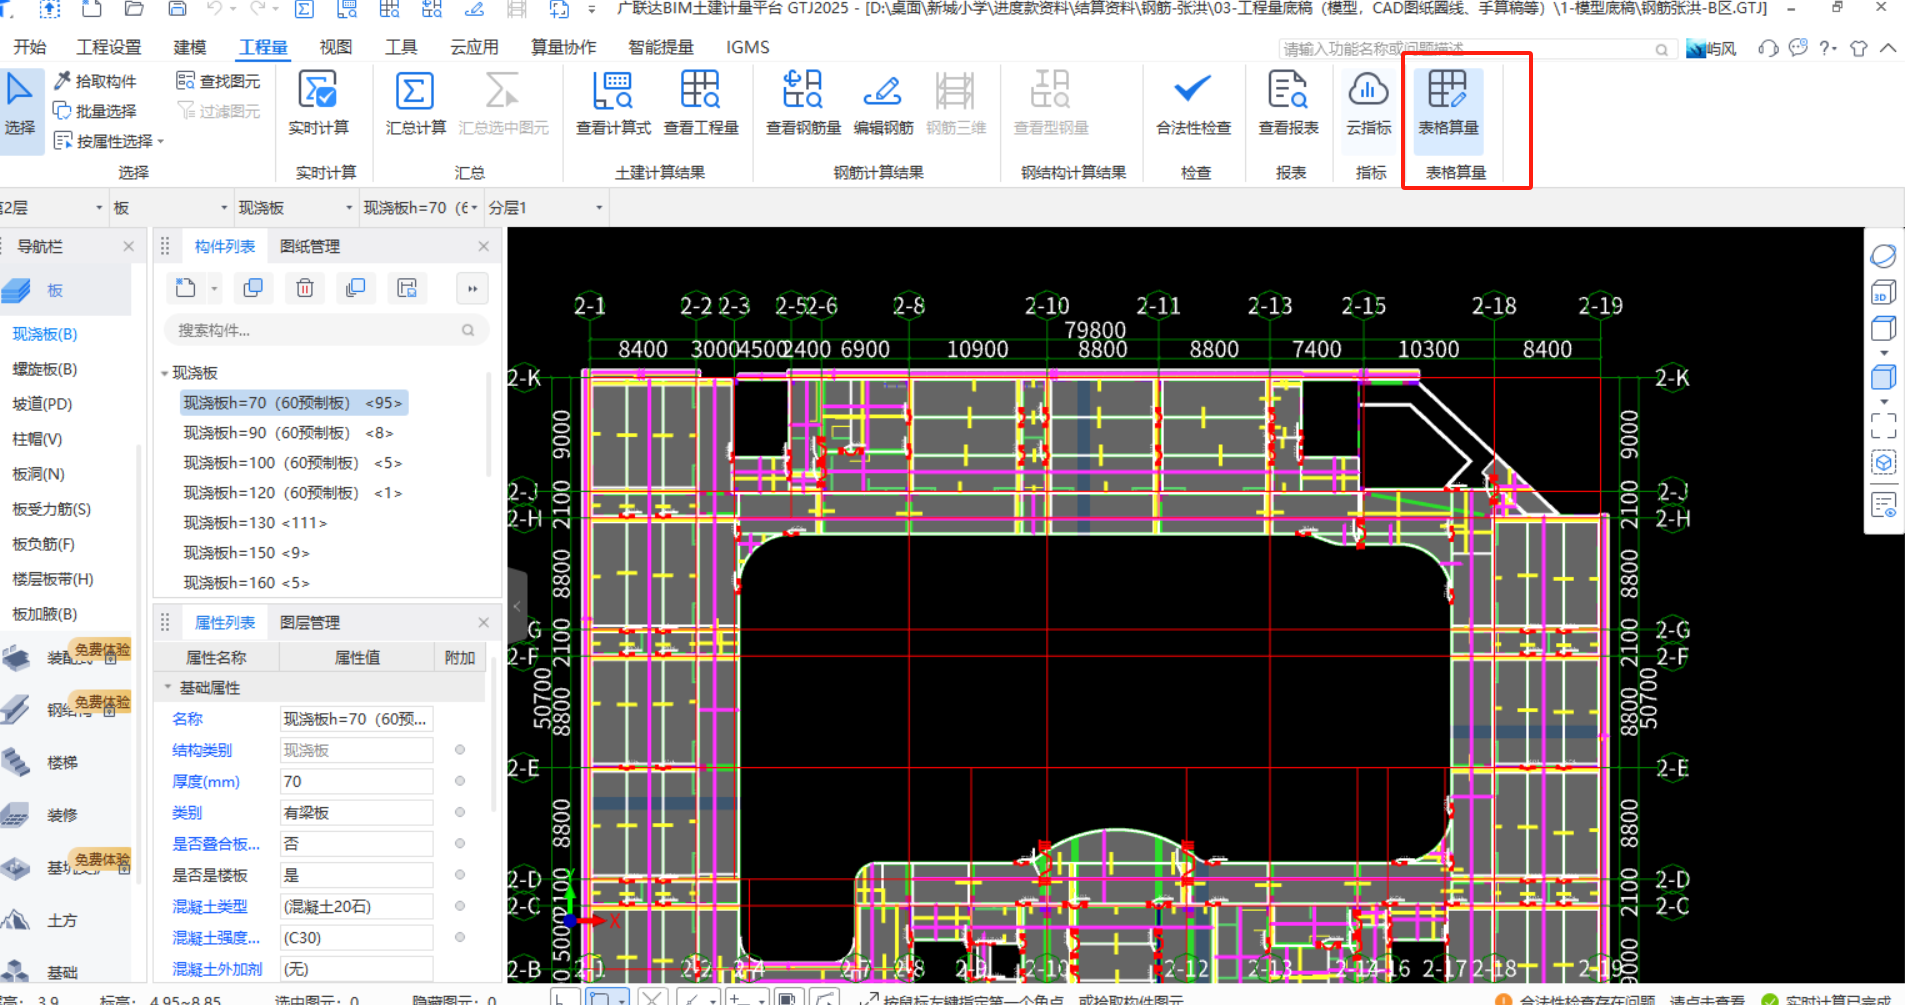Click 3D view icon on right toolbar

tap(1883, 293)
